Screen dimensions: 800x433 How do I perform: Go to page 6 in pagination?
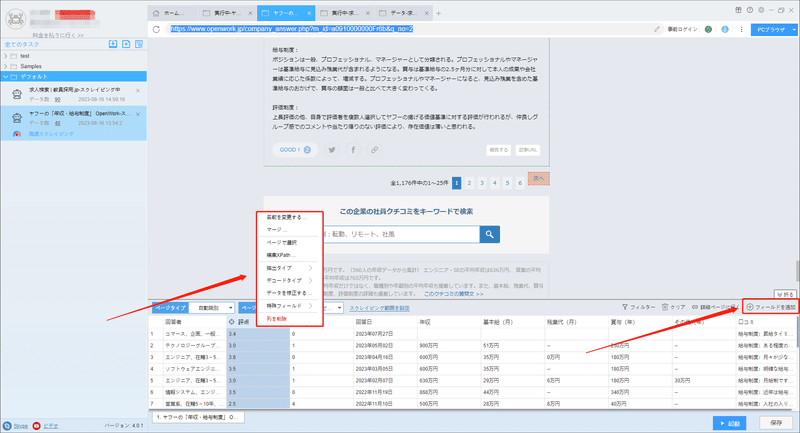pyautogui.click(x=520, y=183)
